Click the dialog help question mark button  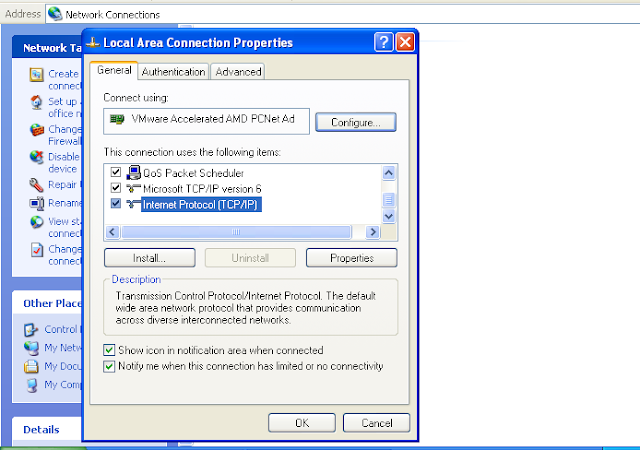pos(384,42)
